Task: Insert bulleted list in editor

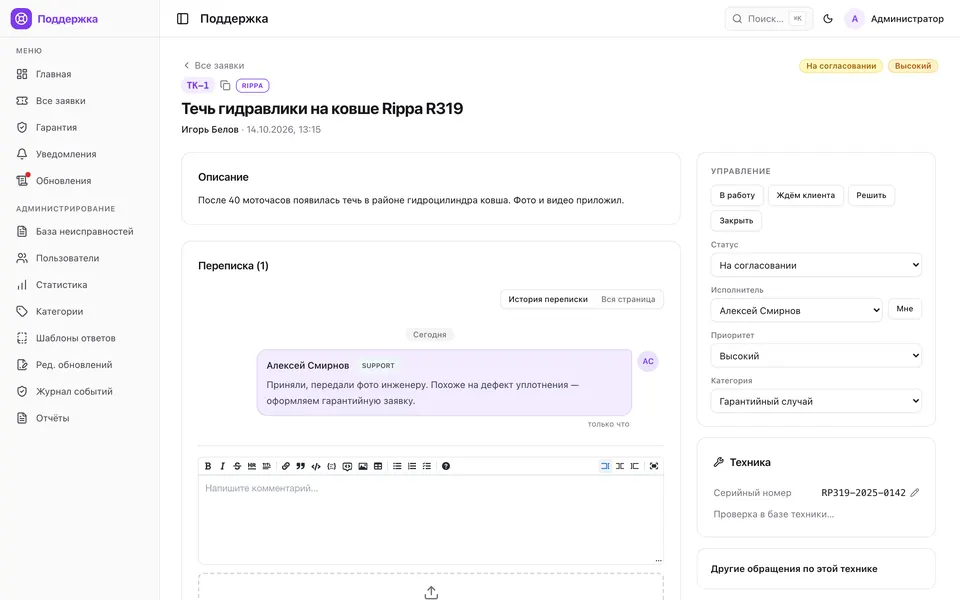Action: [x=397, y=466]
